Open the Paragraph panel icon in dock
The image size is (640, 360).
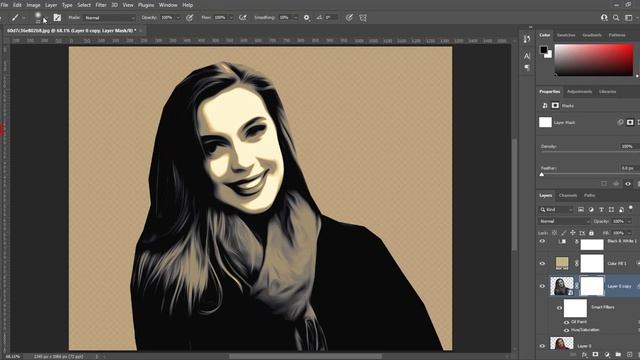(x=527, y=68)
